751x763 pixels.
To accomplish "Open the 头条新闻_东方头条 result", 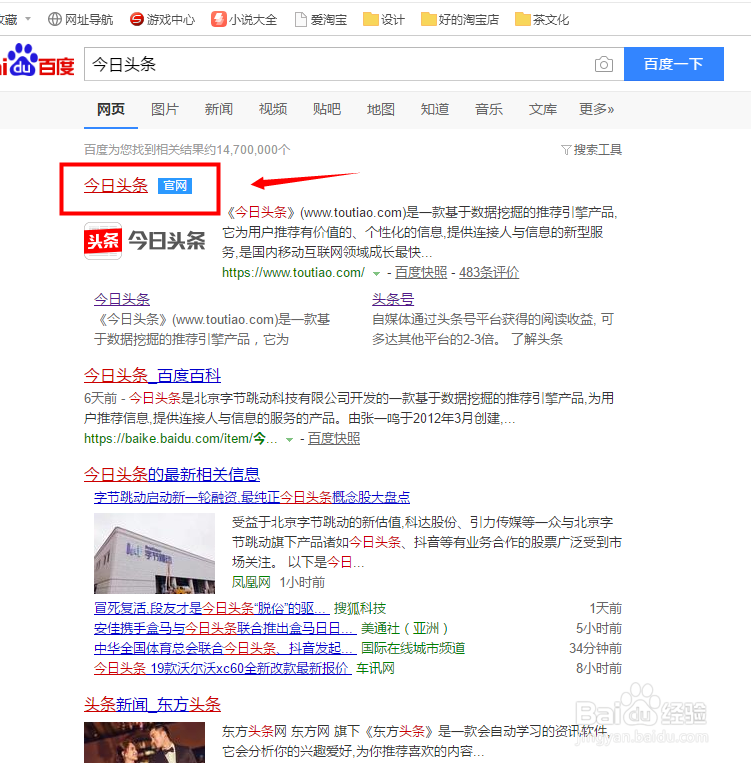I will (x=152, y=705).
